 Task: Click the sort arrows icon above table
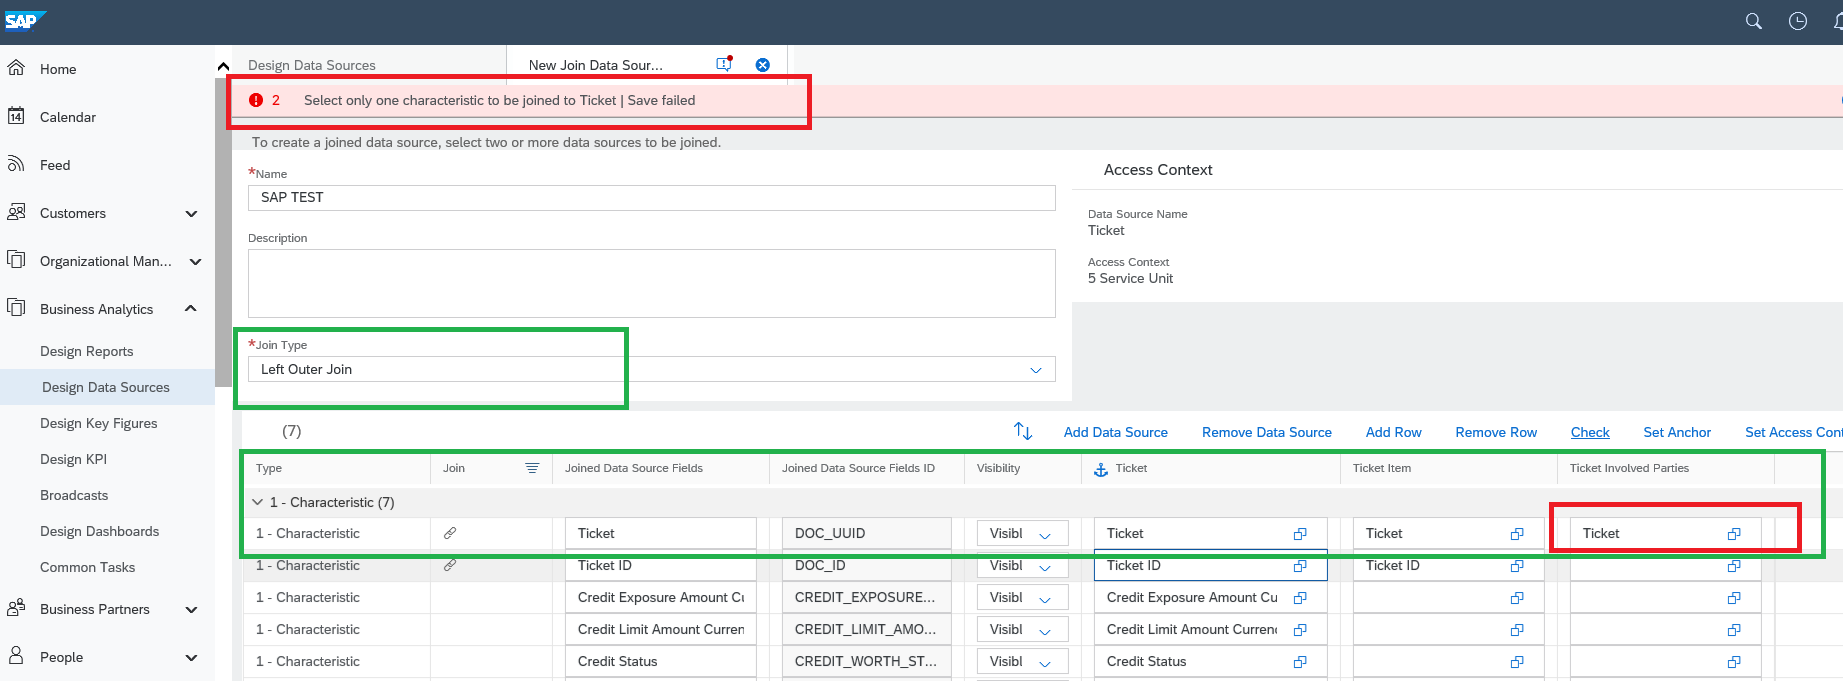point(1022,431)
